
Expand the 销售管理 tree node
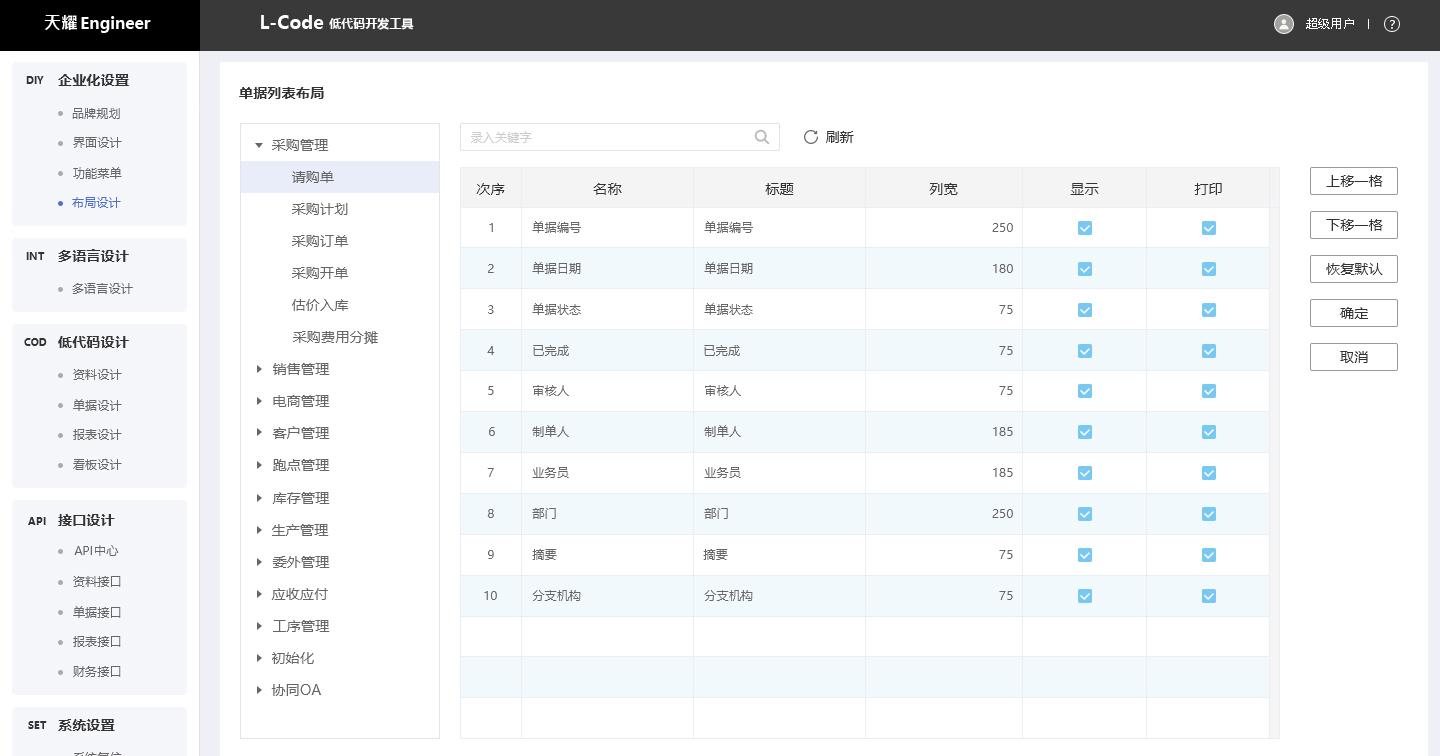point(259,369)
